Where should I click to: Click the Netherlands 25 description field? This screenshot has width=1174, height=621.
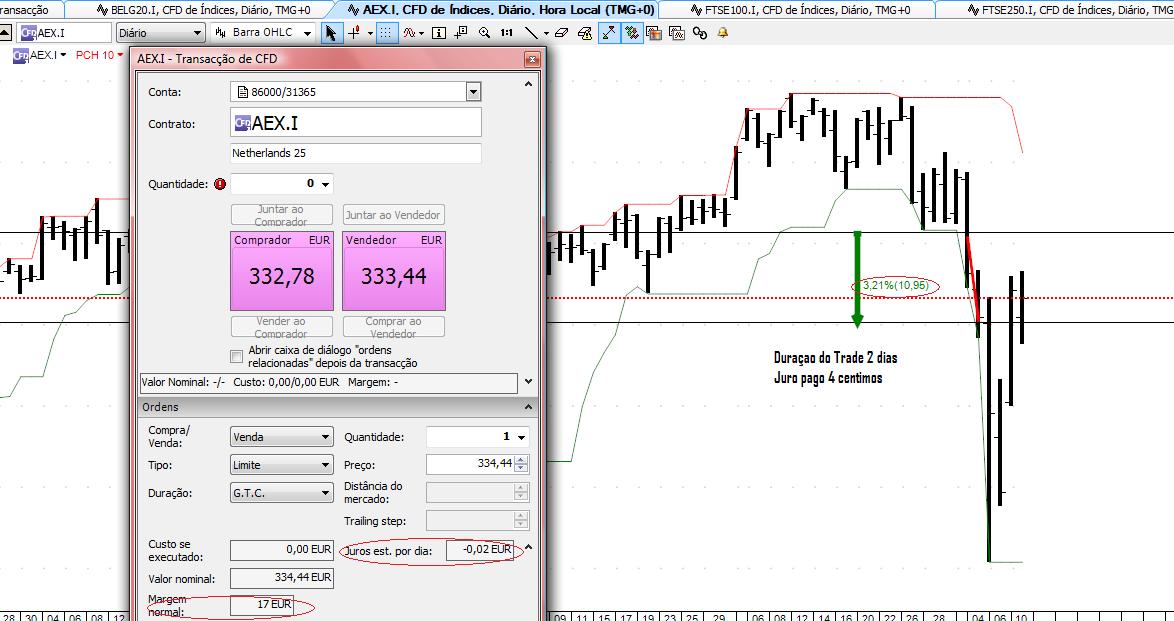pos(356,153)
